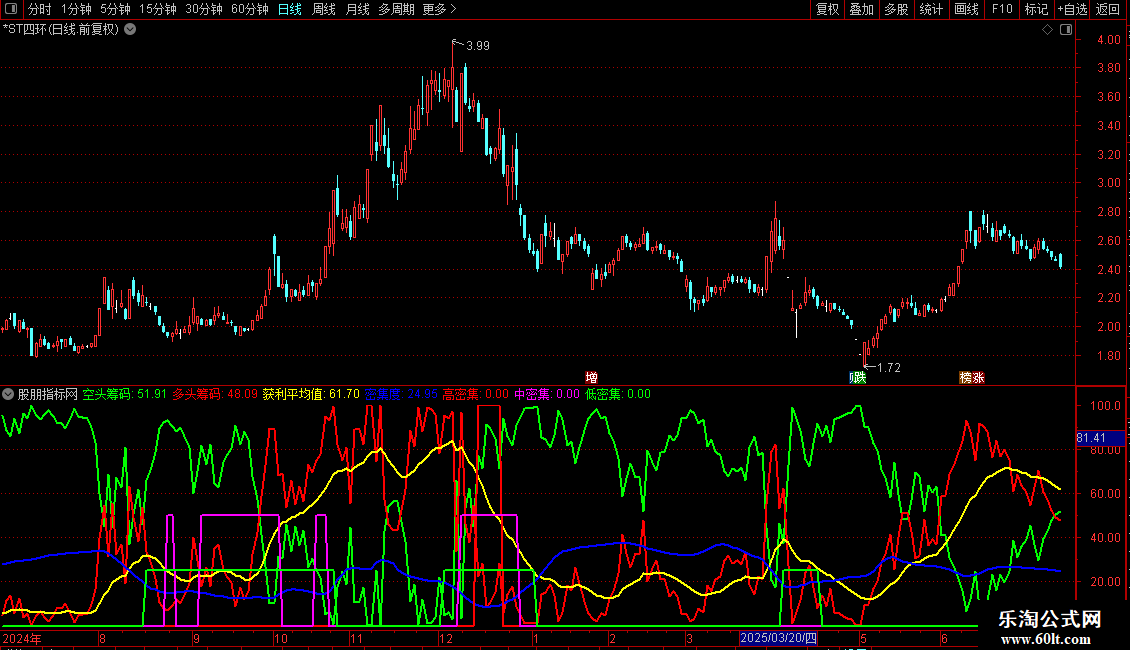Screen dimensions: 1130x650
Task: Click the 股朋指标网 indicator name
Action: click(x=48, y=394)
